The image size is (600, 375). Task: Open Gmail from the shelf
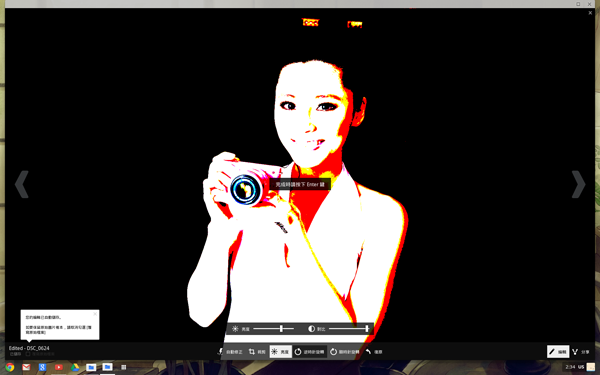click(26, 367)
